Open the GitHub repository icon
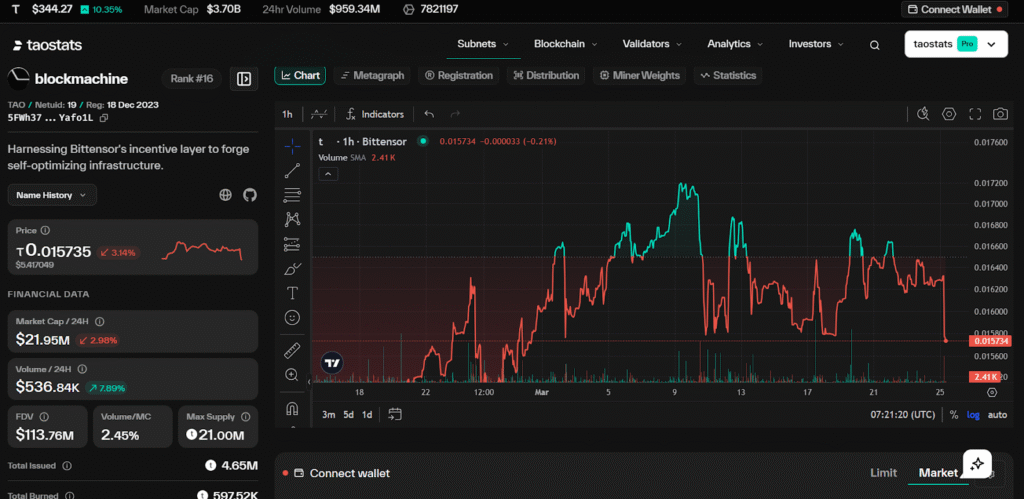Viewport: 1024px width, 499px height. 250,195
